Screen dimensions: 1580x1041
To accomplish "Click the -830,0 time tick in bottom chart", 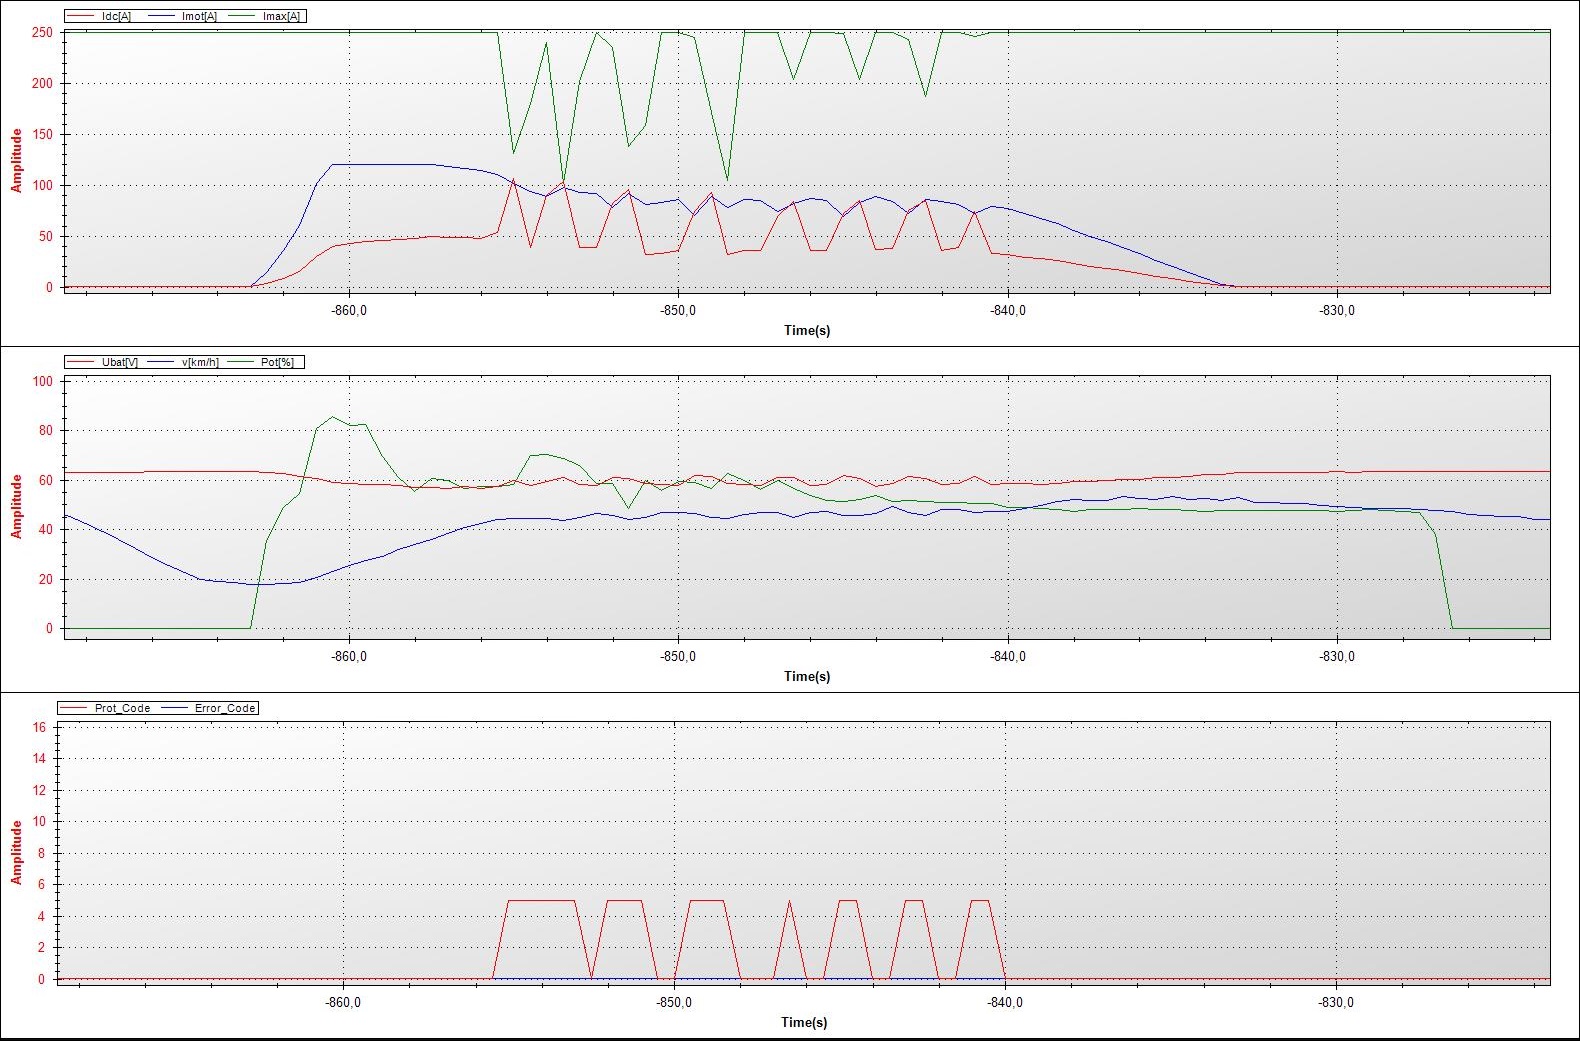I will point(1336,1002).
